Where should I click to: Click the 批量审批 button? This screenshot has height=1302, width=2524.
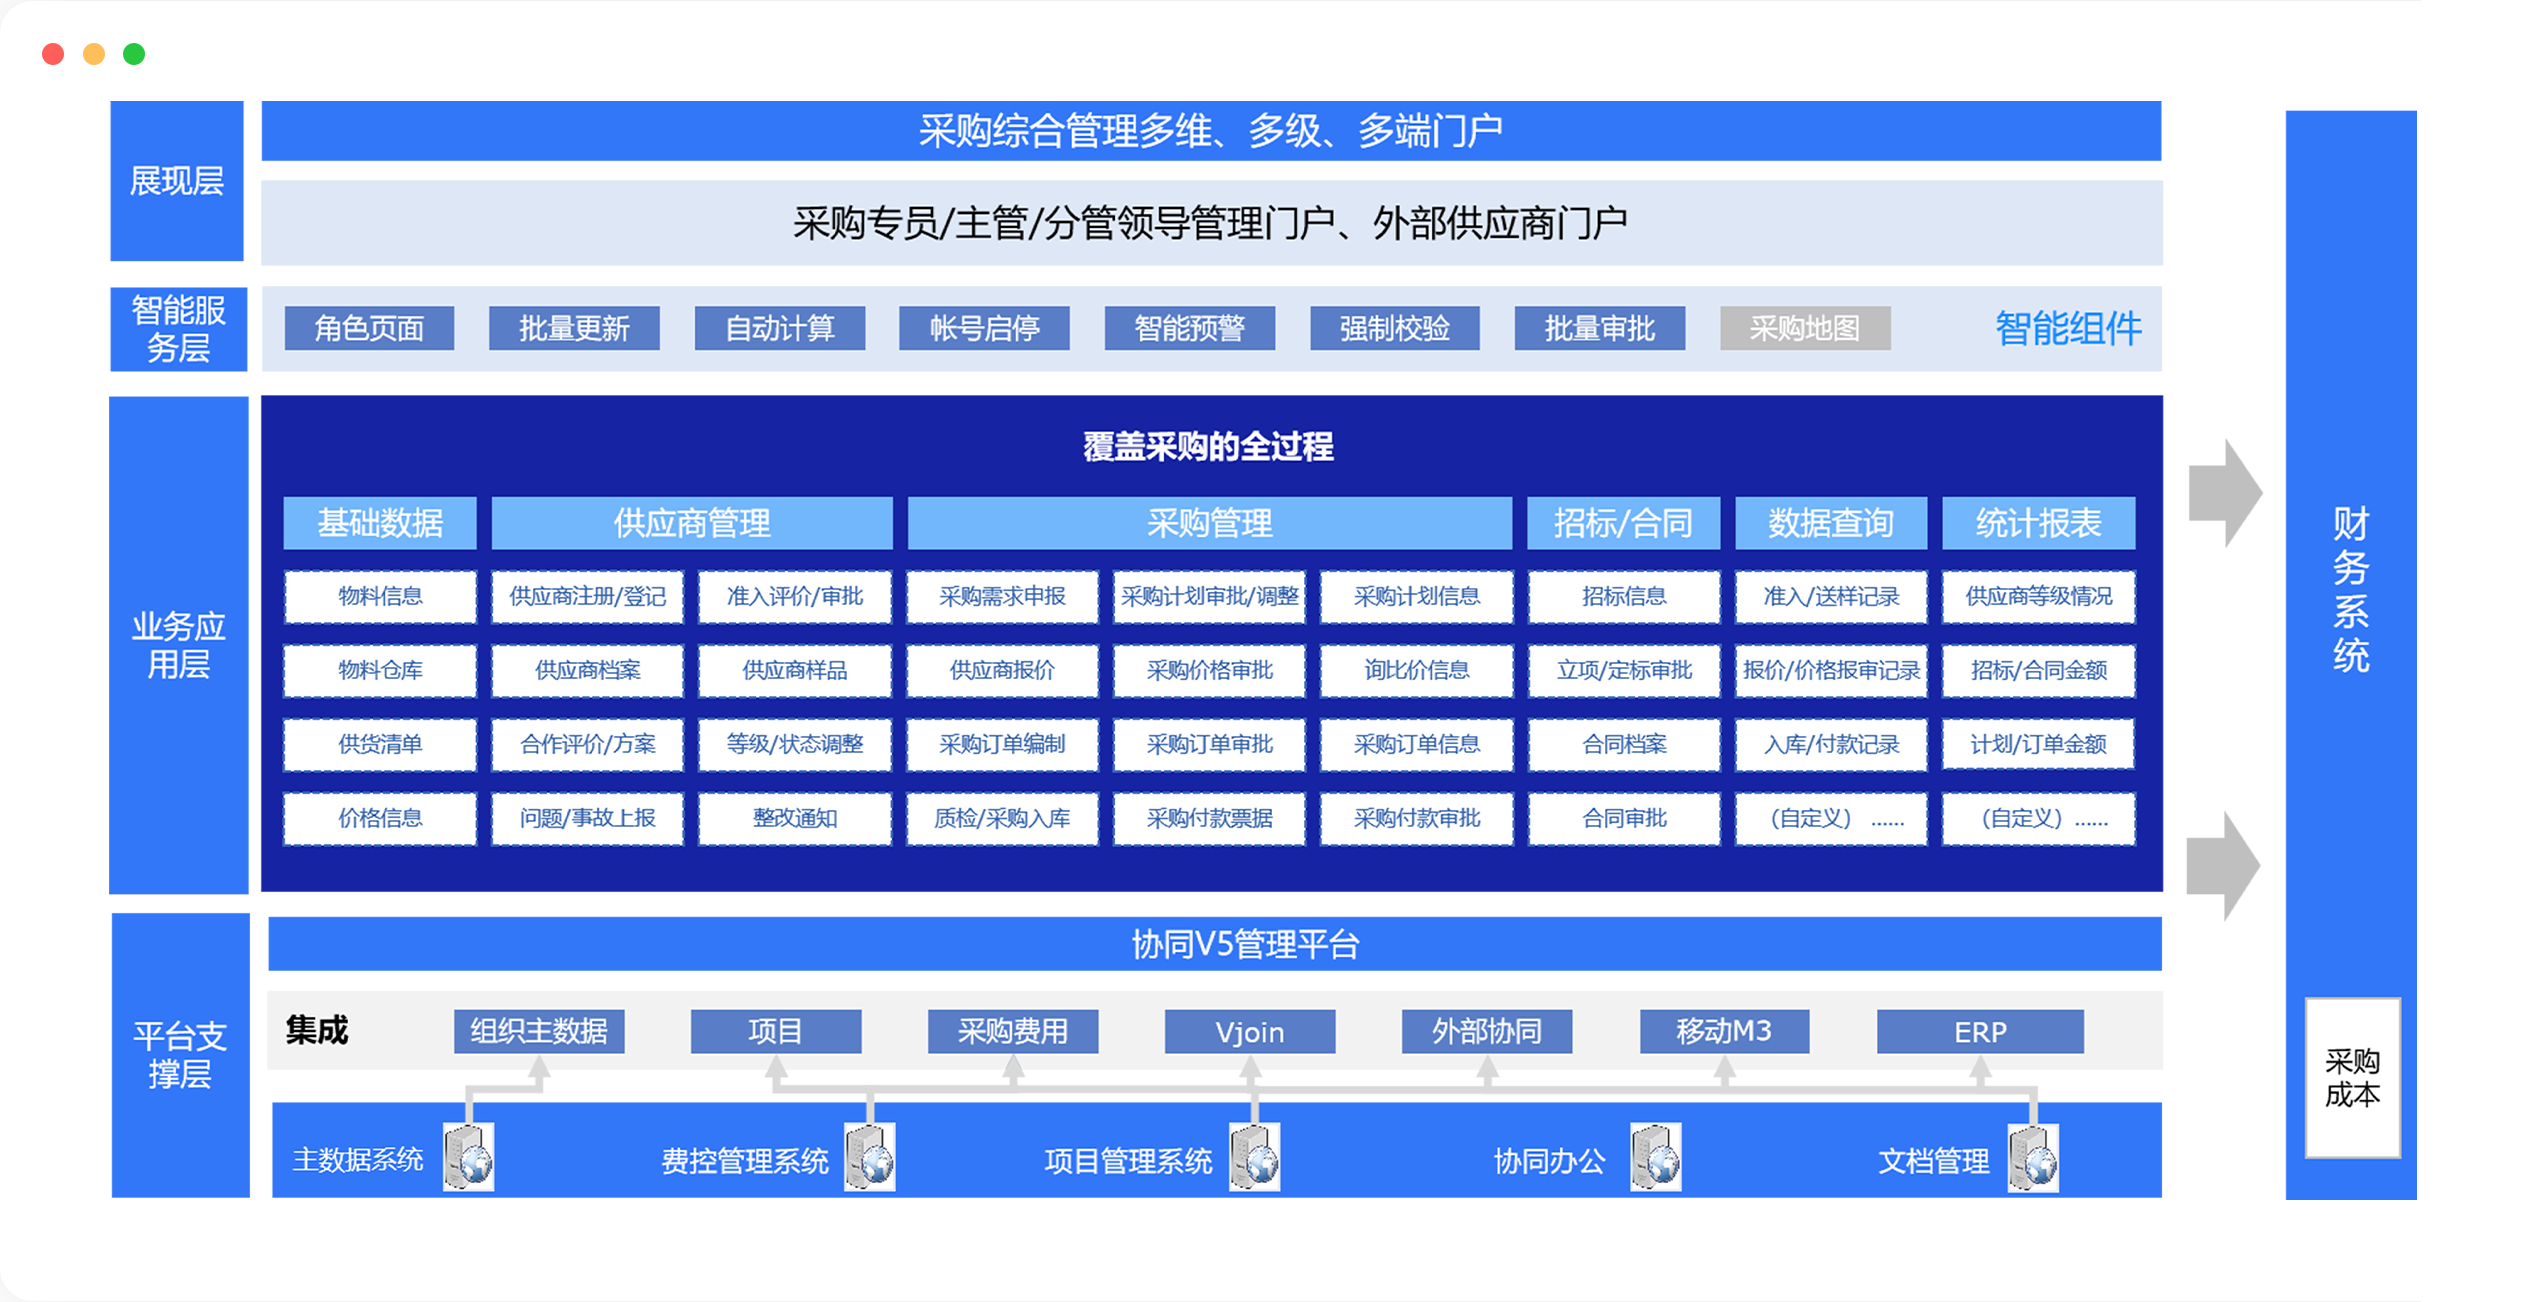(1600, 327)
